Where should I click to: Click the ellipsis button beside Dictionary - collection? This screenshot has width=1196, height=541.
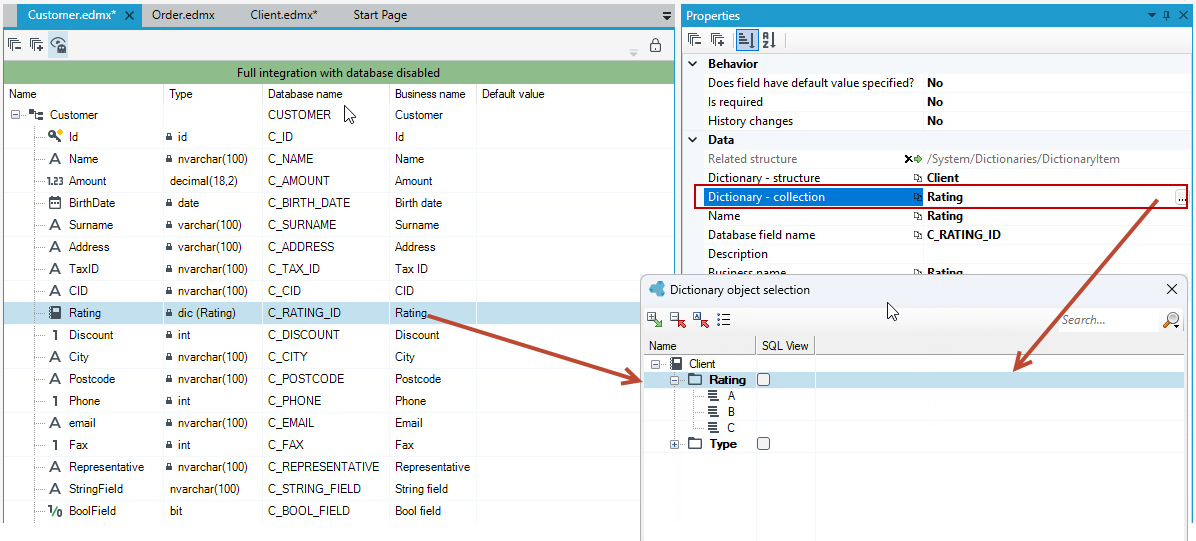click(1181, 198)
